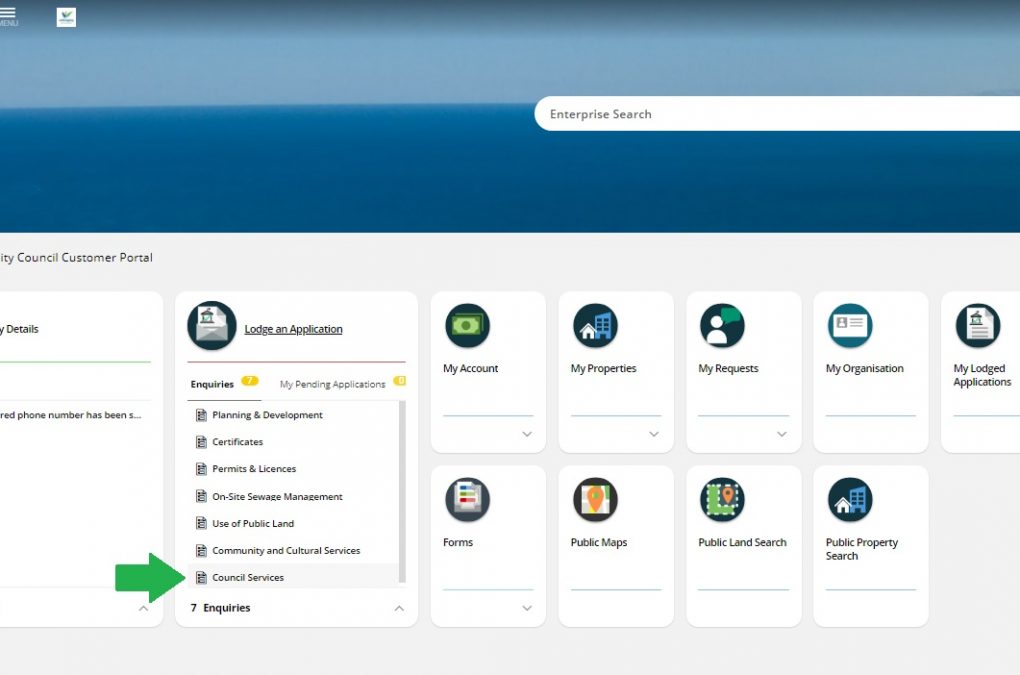Click the Forms icon
1020x675 pixels.
pyautogui.click(x=467, y=500)
